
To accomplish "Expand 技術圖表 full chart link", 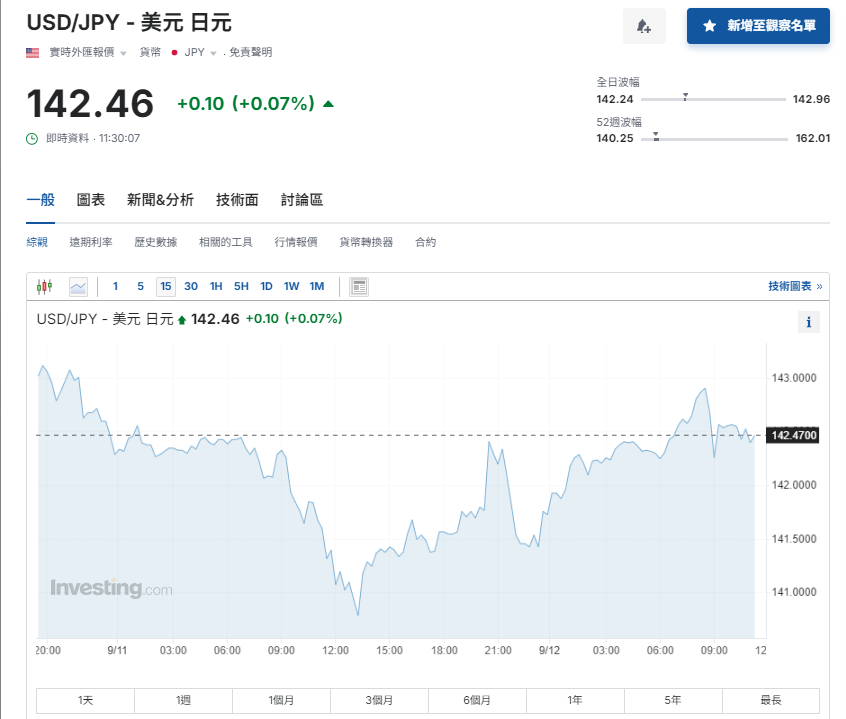I will pyautogui.click(x=794, y=287).
